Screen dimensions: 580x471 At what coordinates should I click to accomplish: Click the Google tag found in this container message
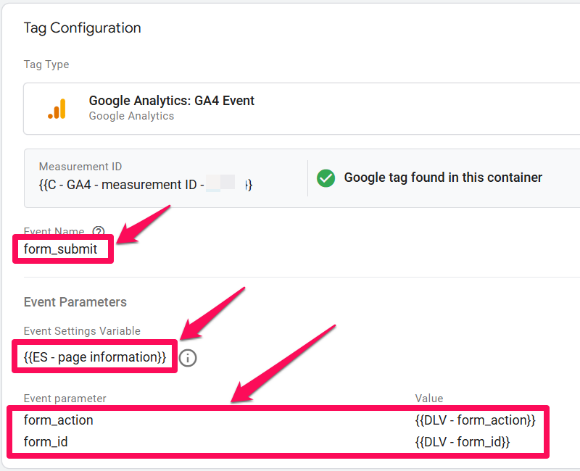pos(443,178)
